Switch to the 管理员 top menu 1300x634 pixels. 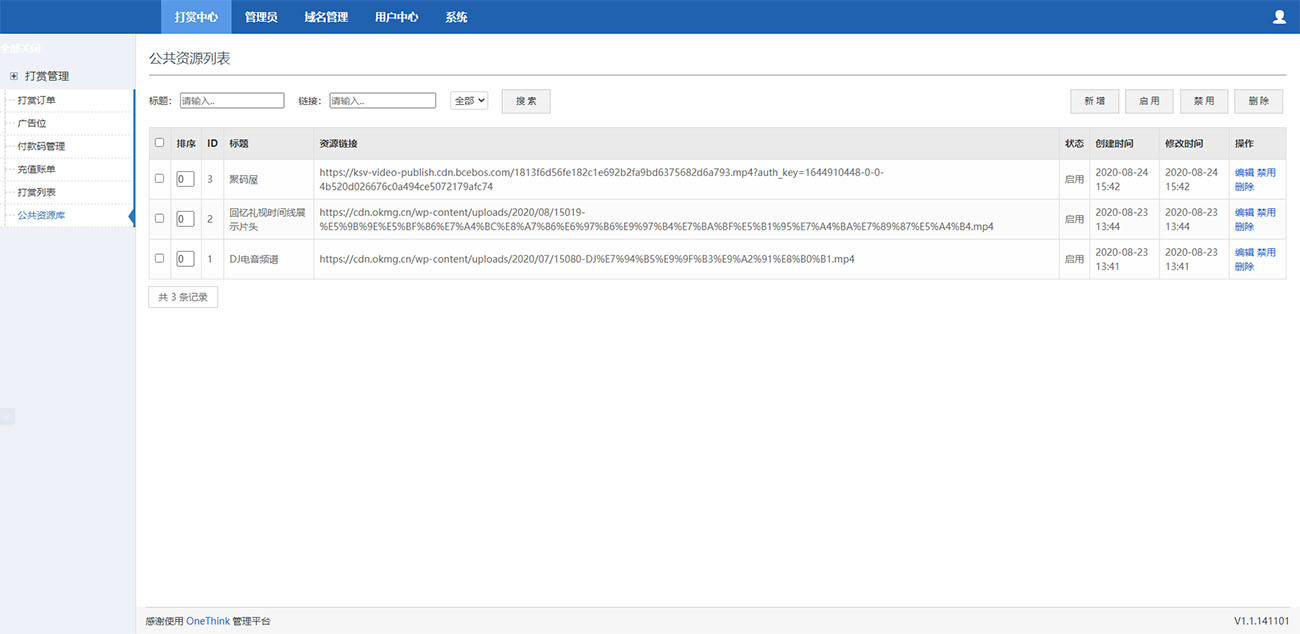point(261,17)
